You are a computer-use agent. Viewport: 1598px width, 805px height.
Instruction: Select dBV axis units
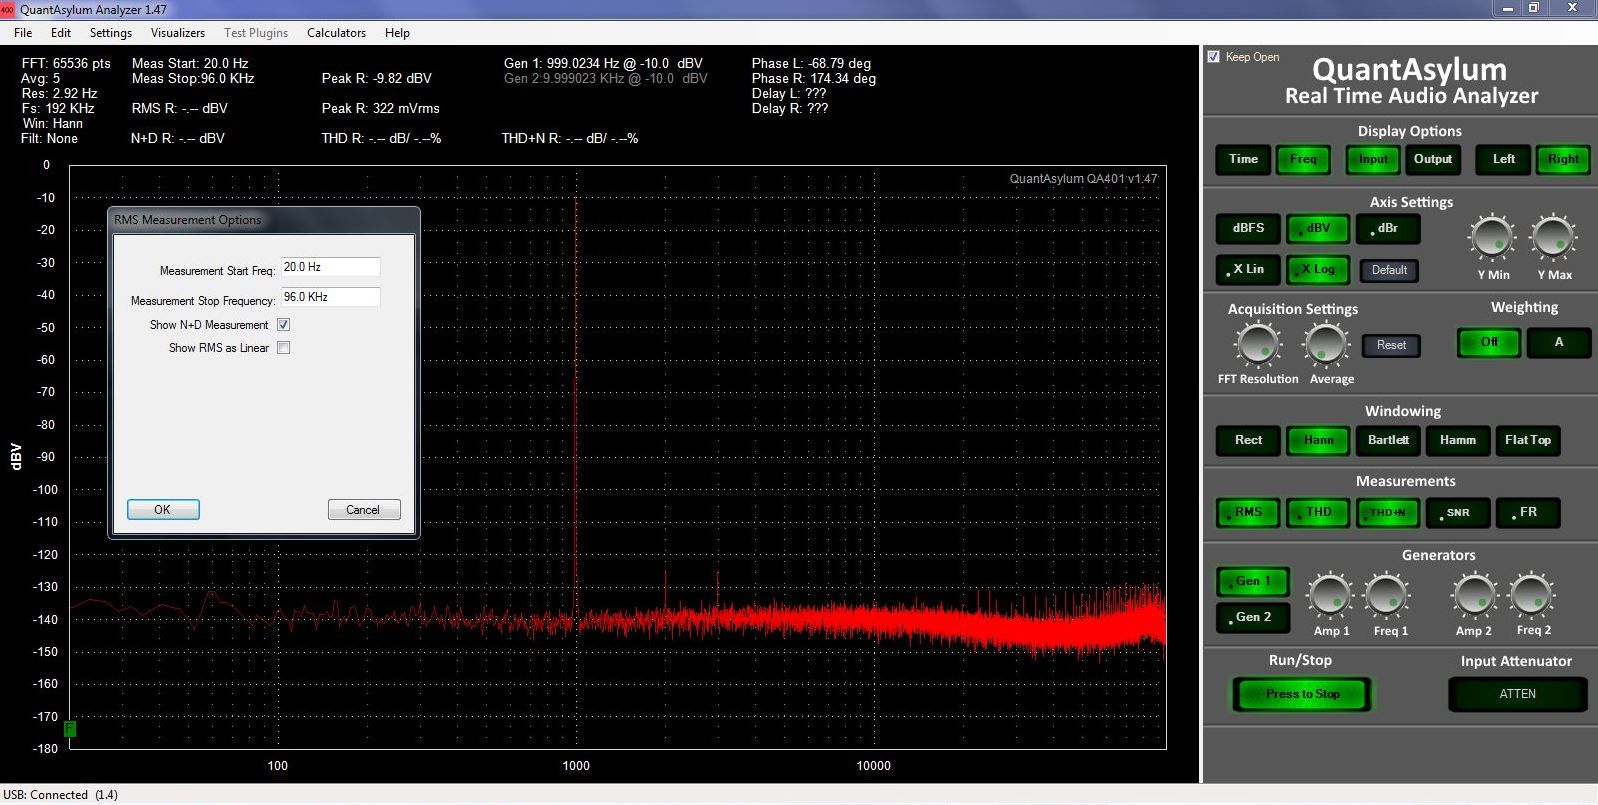click(x=1318, y=229)
